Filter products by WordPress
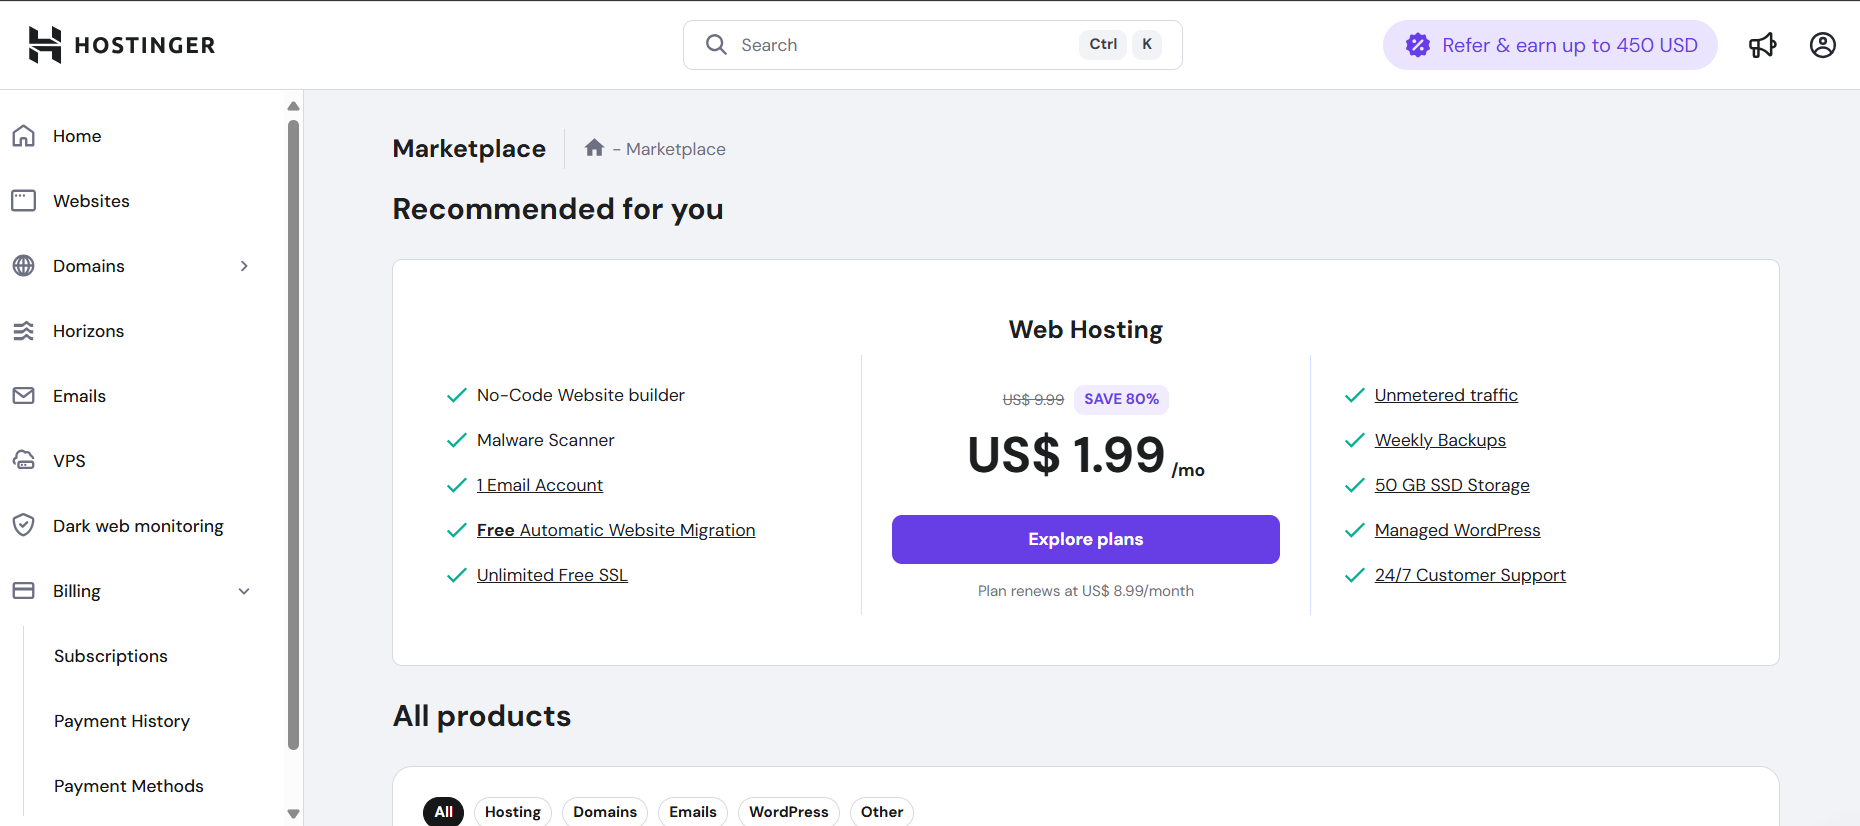 [x=789, y=812]
